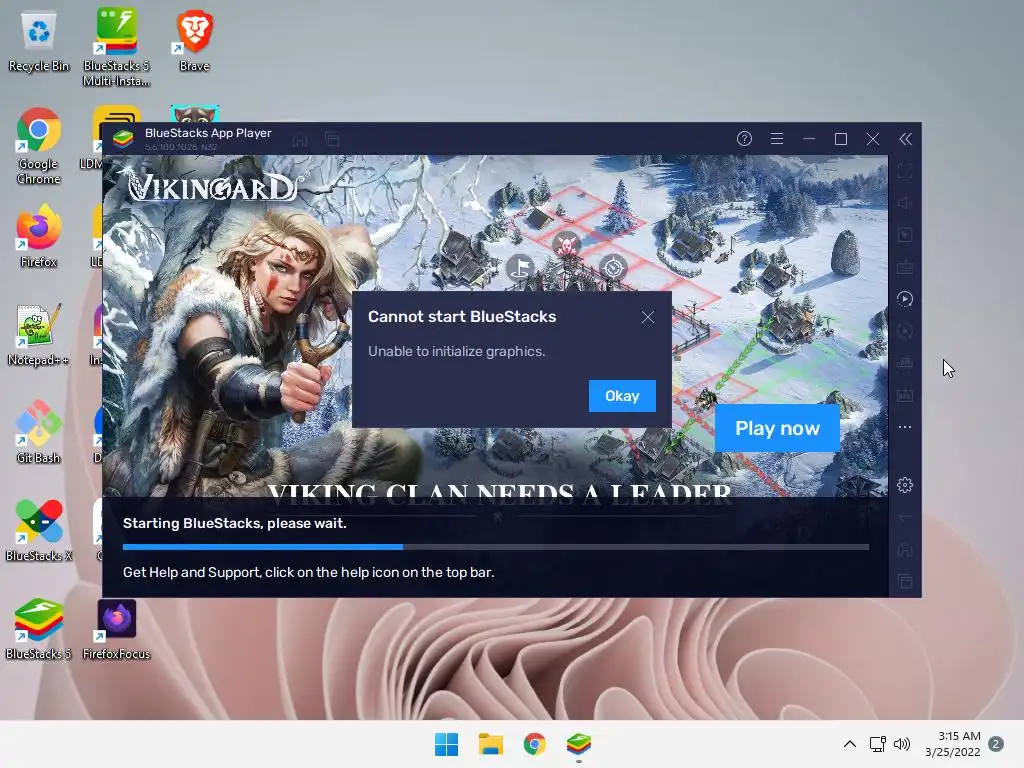This screenshot has width=1024, height=768.
Task: Click the flag marker on game map
Action: pyautogui.click(x=520, y=267)
